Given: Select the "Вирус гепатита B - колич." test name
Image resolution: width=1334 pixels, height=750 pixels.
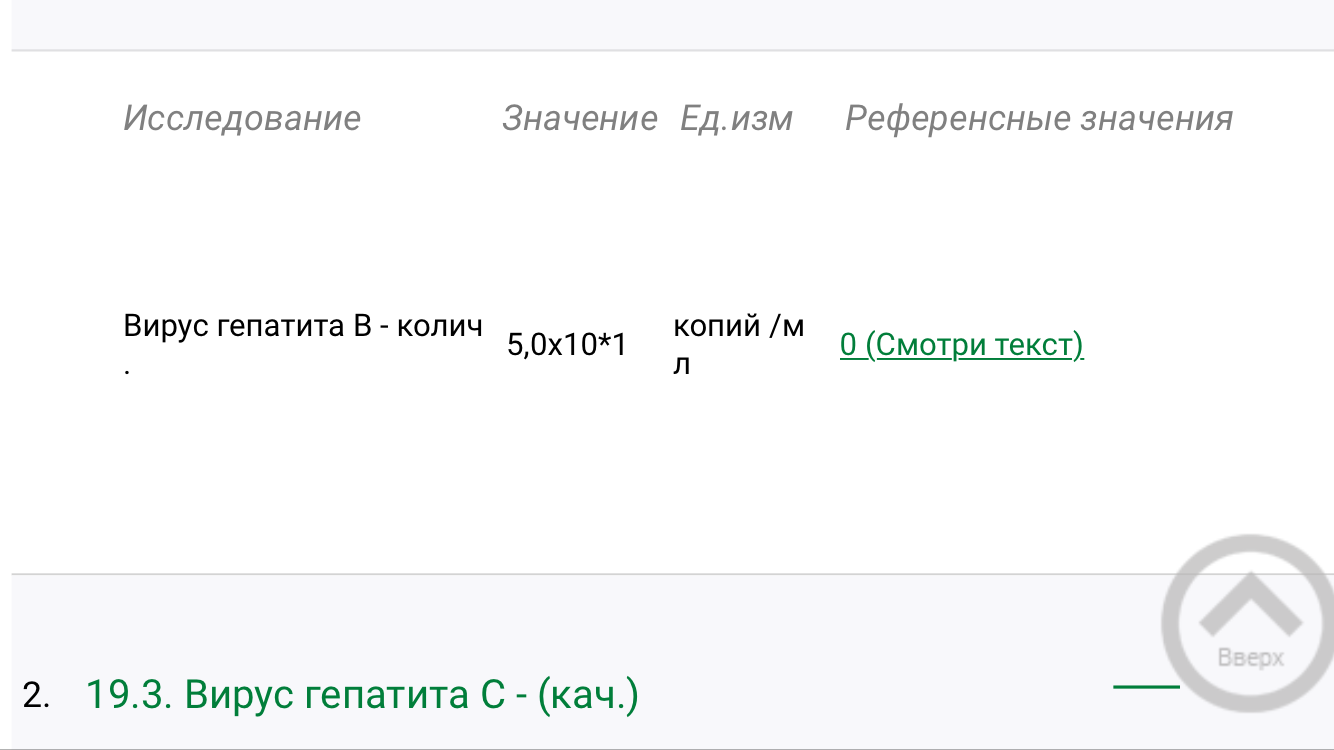Looking at the screenshot, I should tap(303, 327).
